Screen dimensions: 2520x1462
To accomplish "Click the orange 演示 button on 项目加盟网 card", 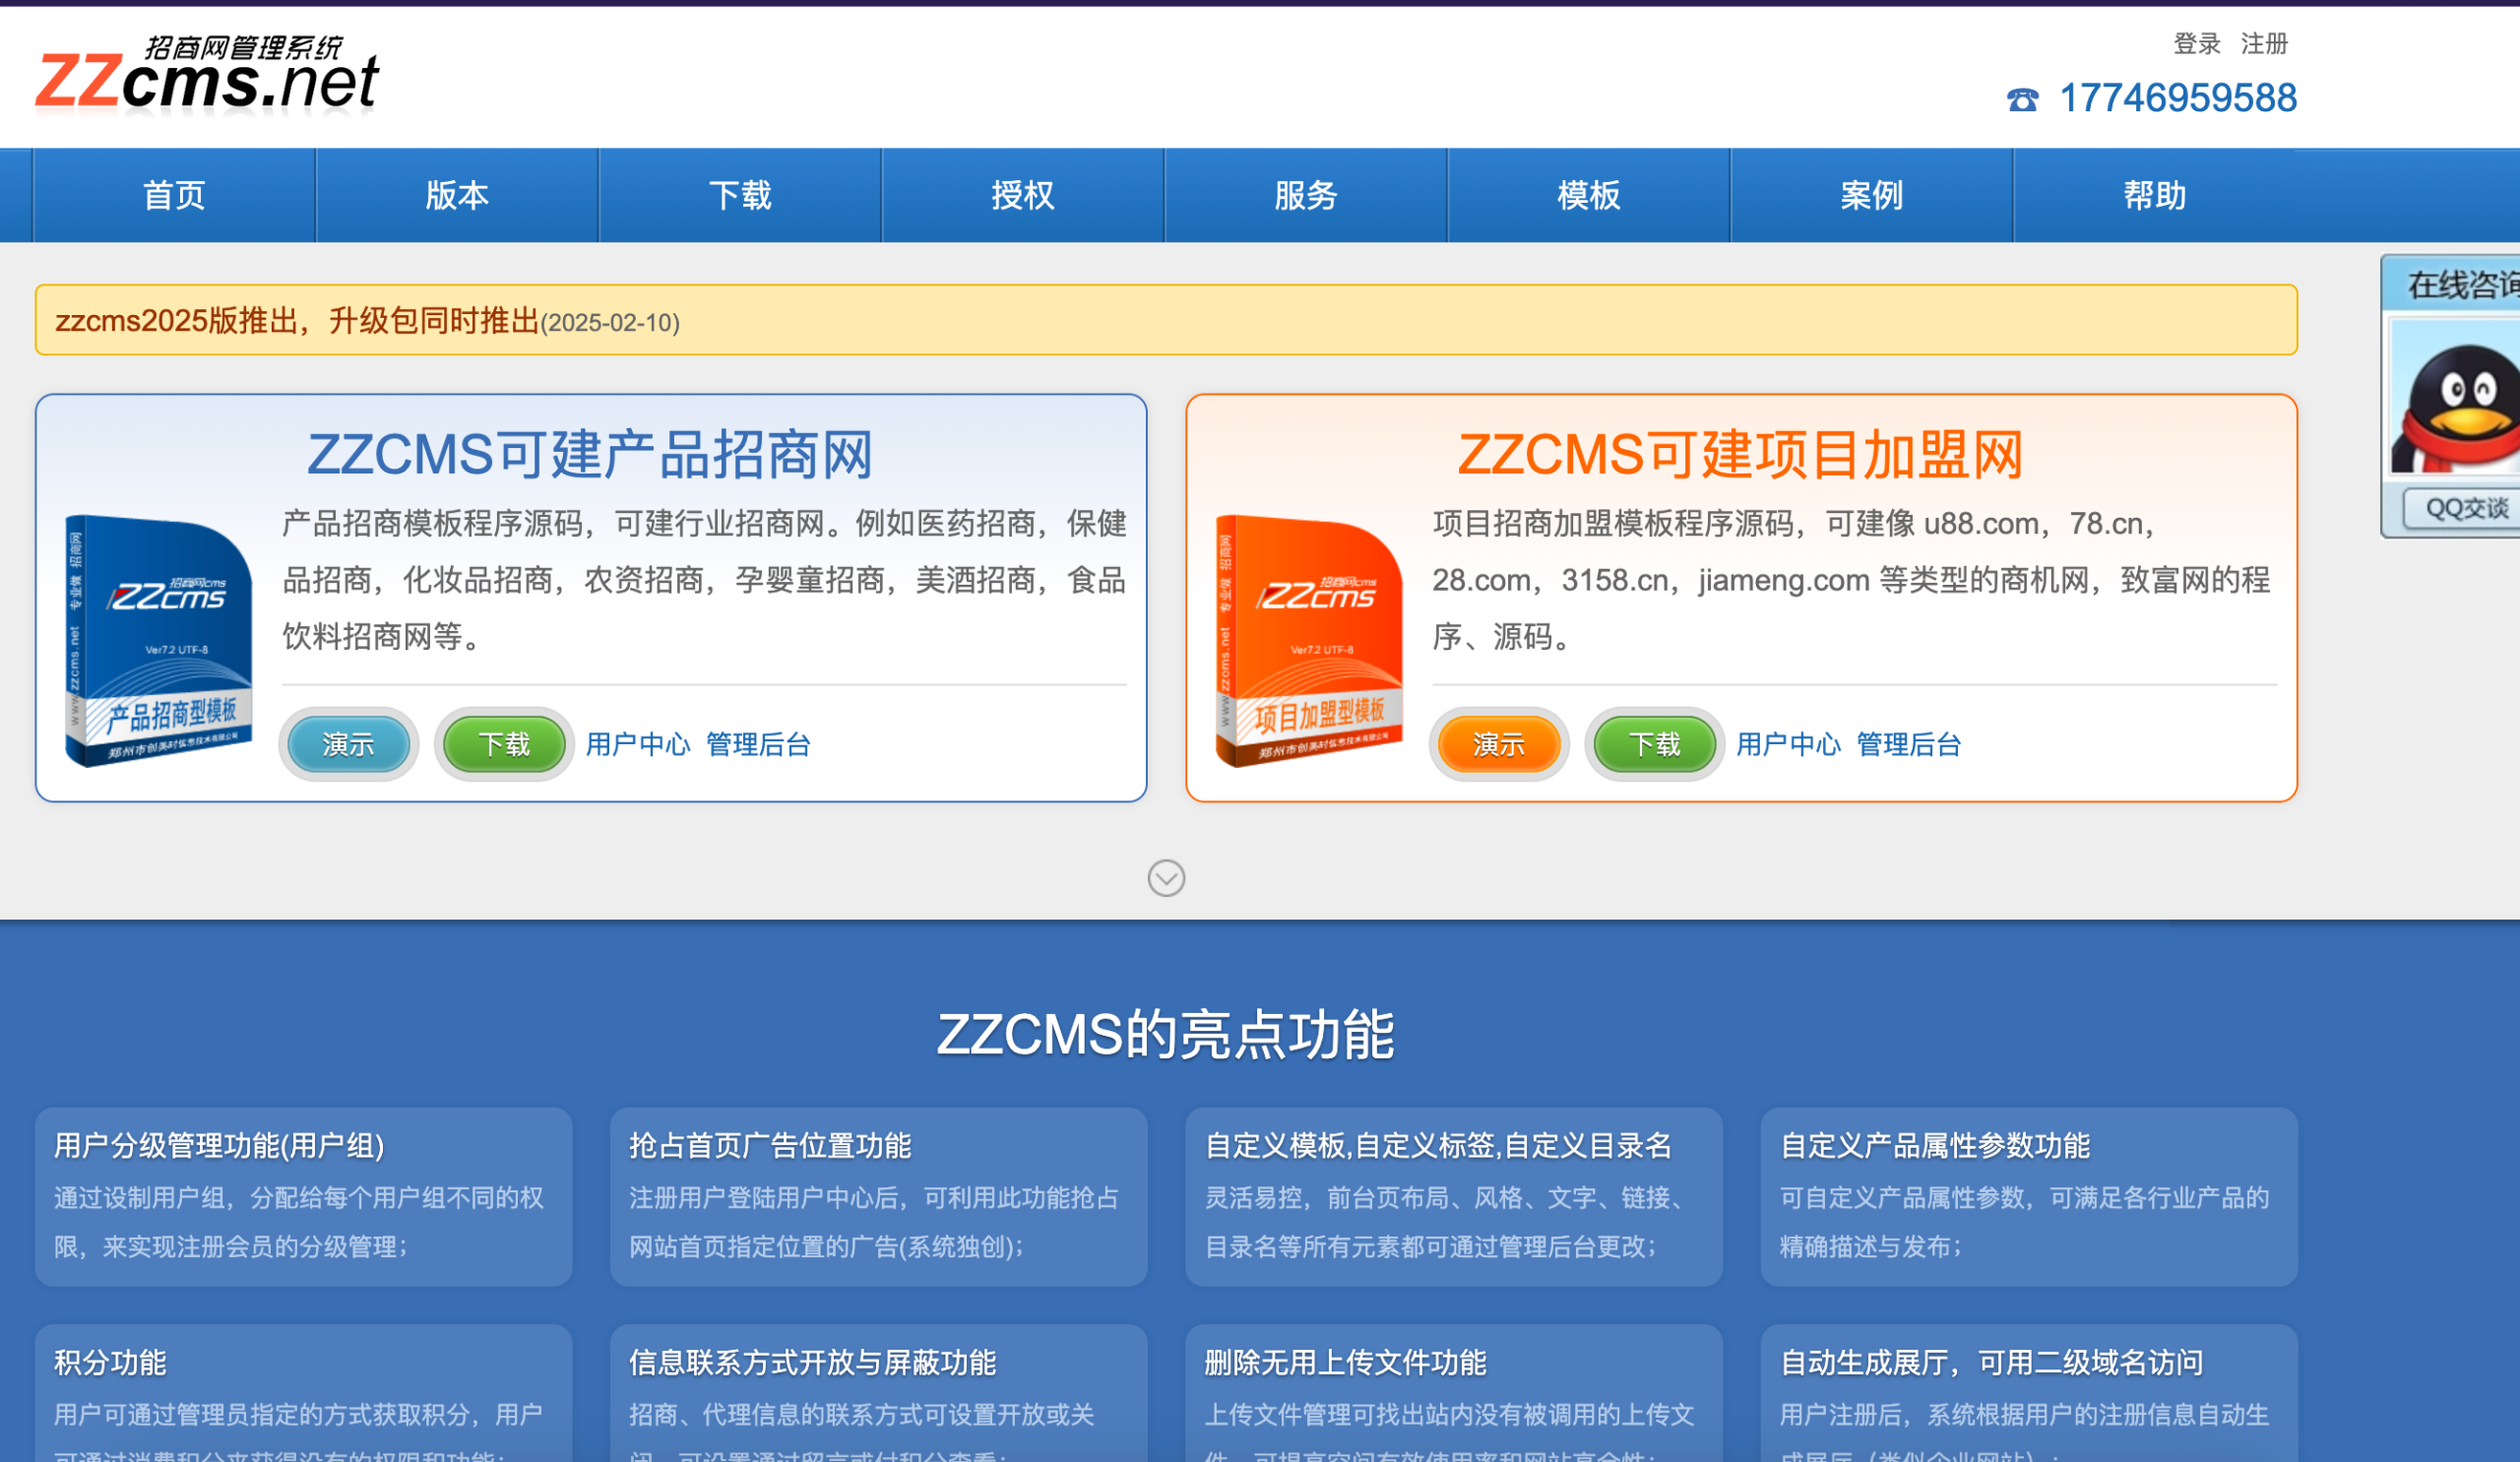I will tap(1497, 744).
